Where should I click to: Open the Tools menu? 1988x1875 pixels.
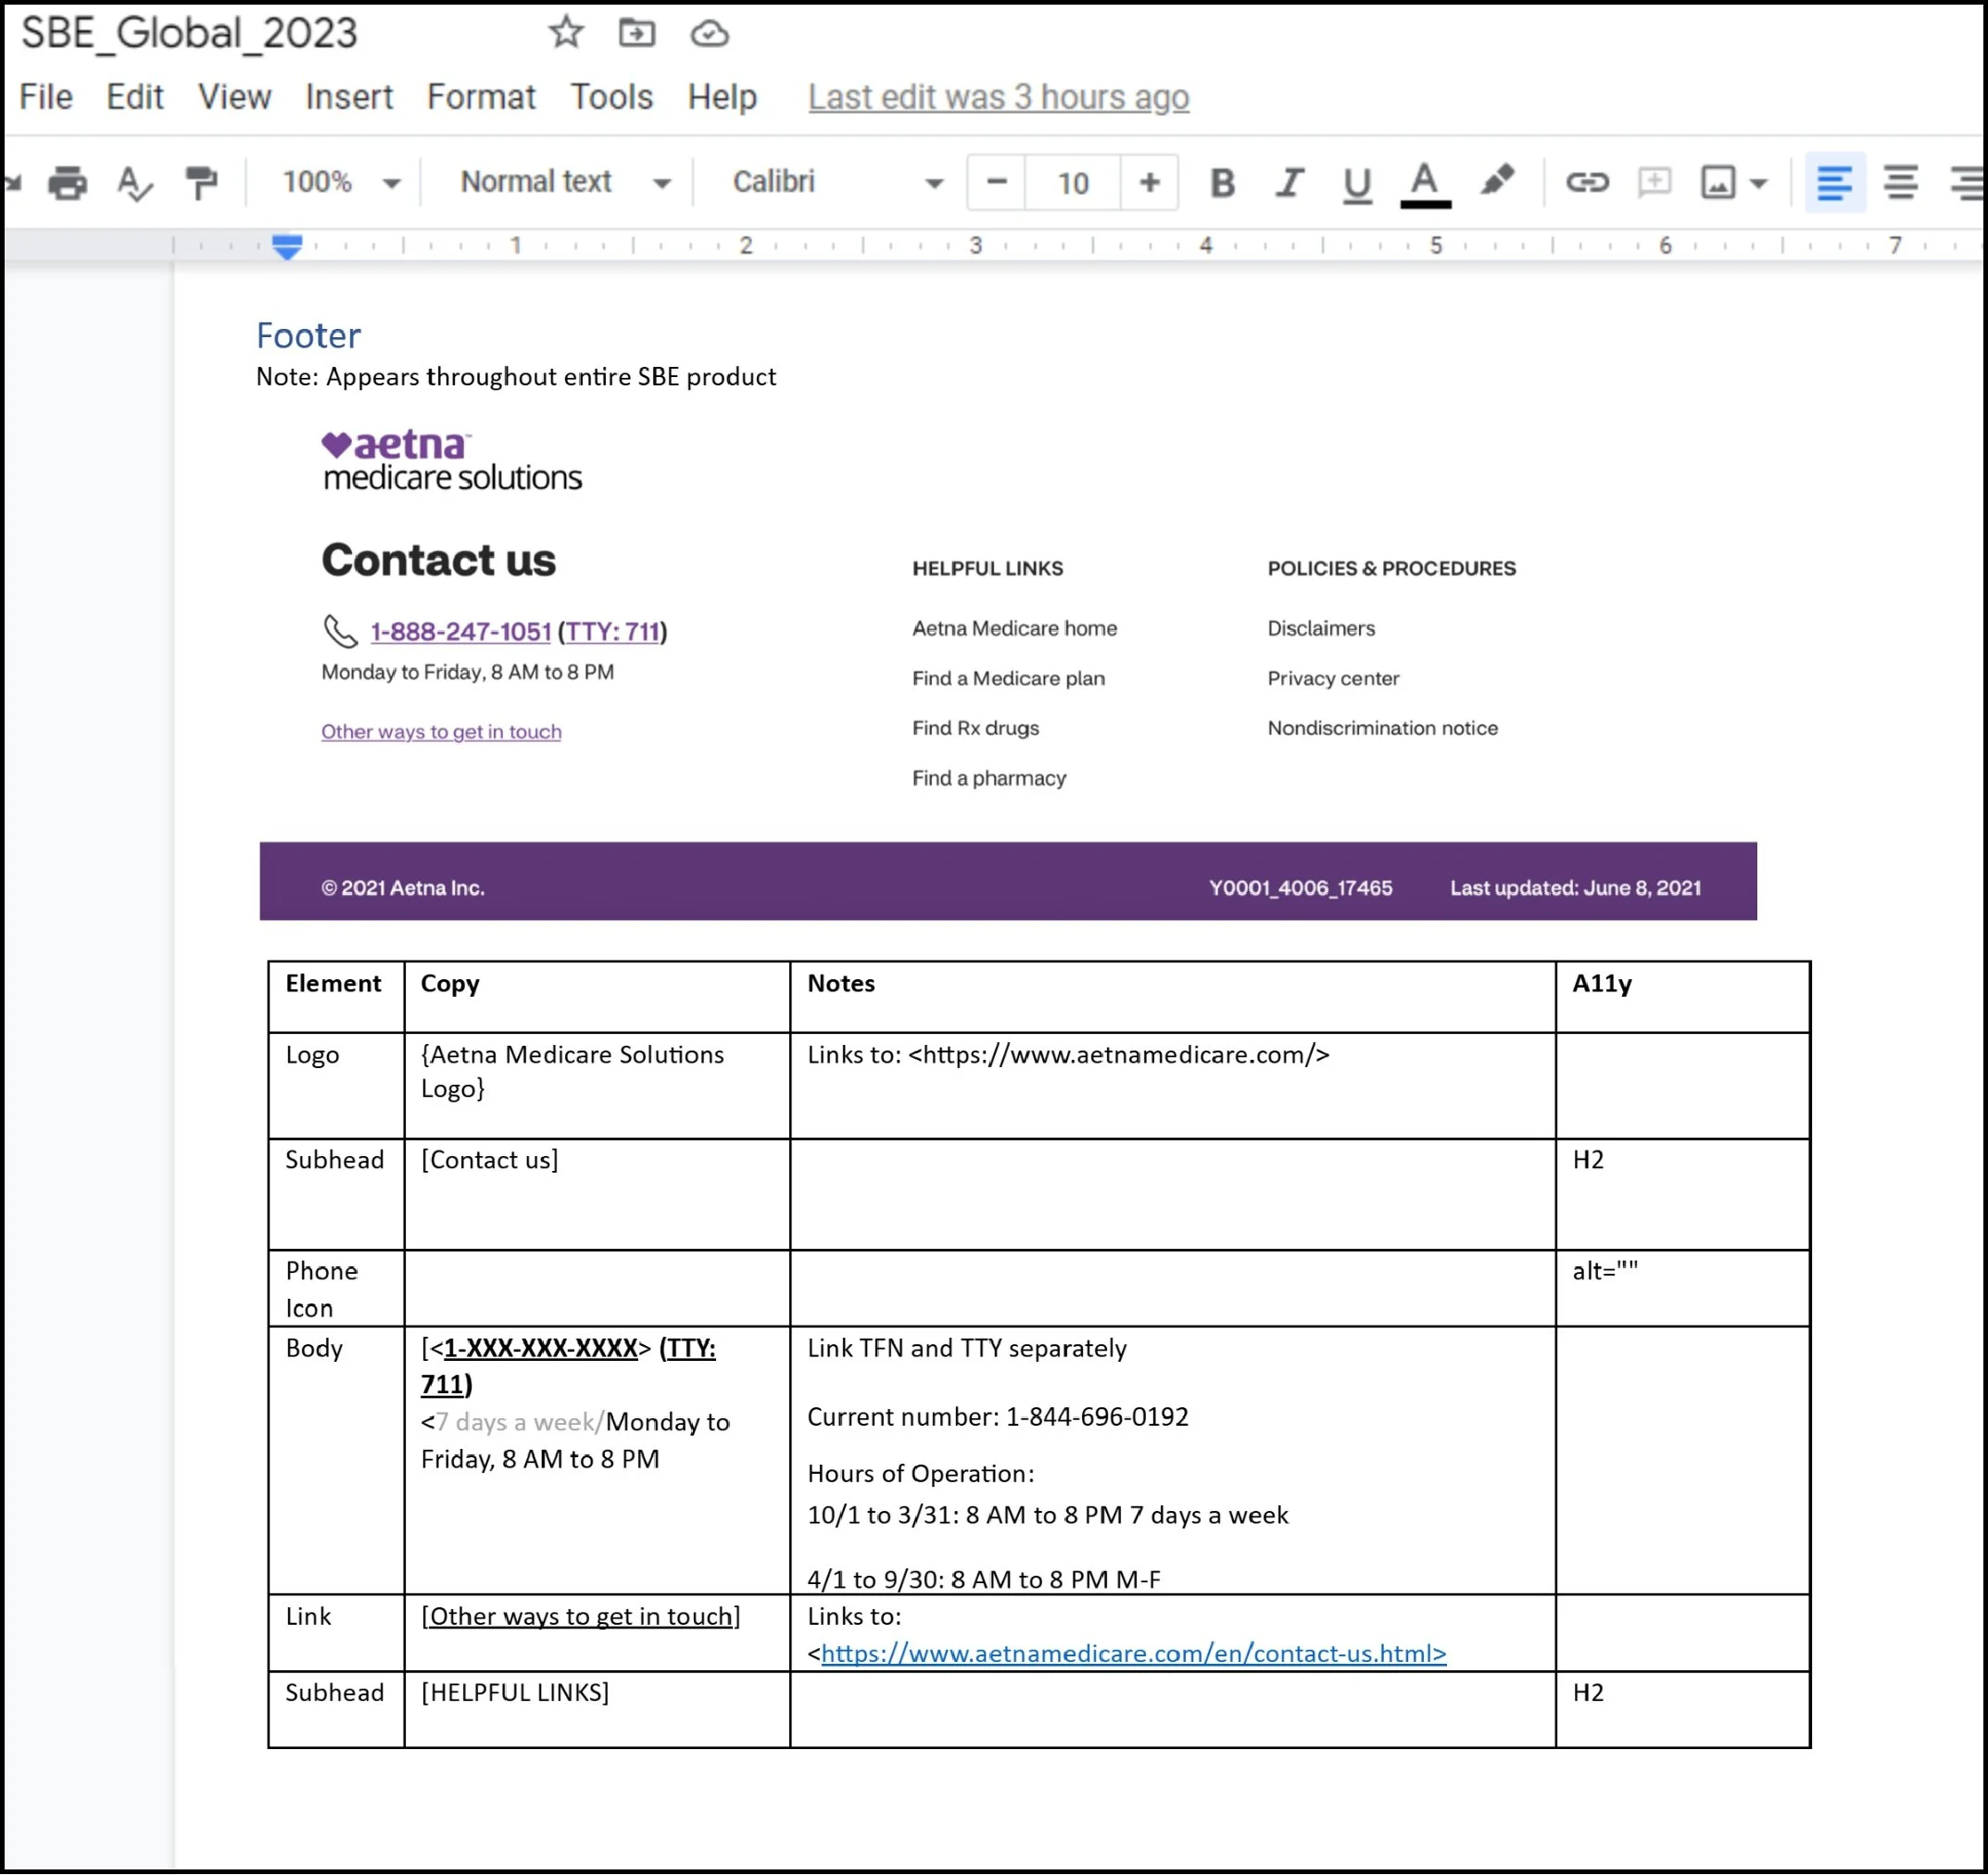tap(611, 97)
